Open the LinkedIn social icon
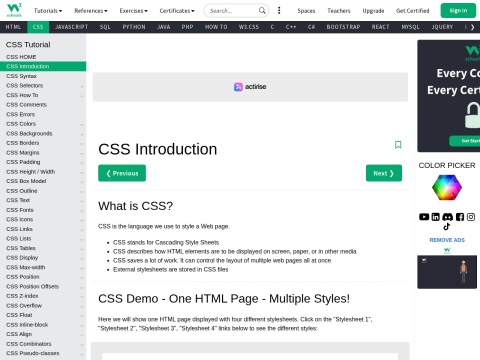The width and height of the screenshot is (480, 360). point(436,217)
